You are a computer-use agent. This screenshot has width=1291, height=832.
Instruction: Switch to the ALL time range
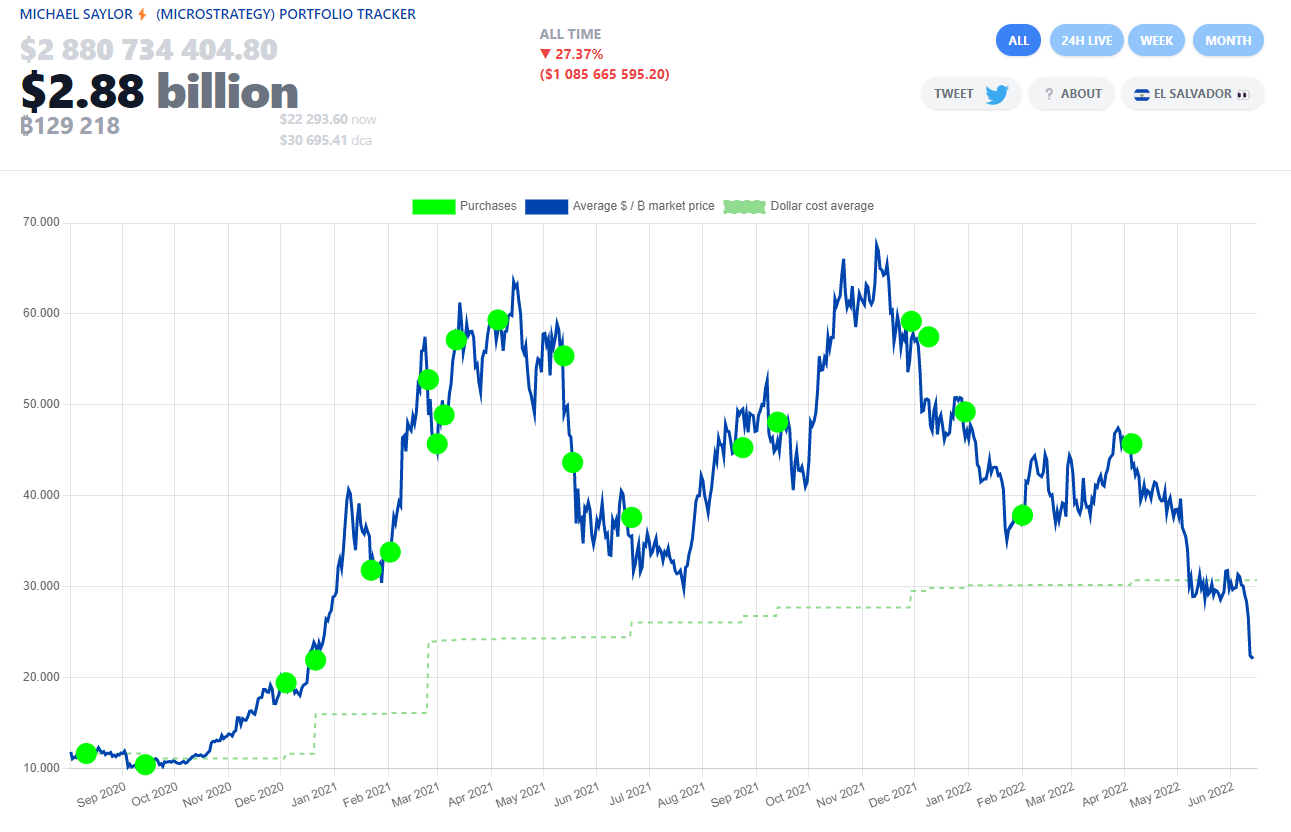pos(1018,41)
